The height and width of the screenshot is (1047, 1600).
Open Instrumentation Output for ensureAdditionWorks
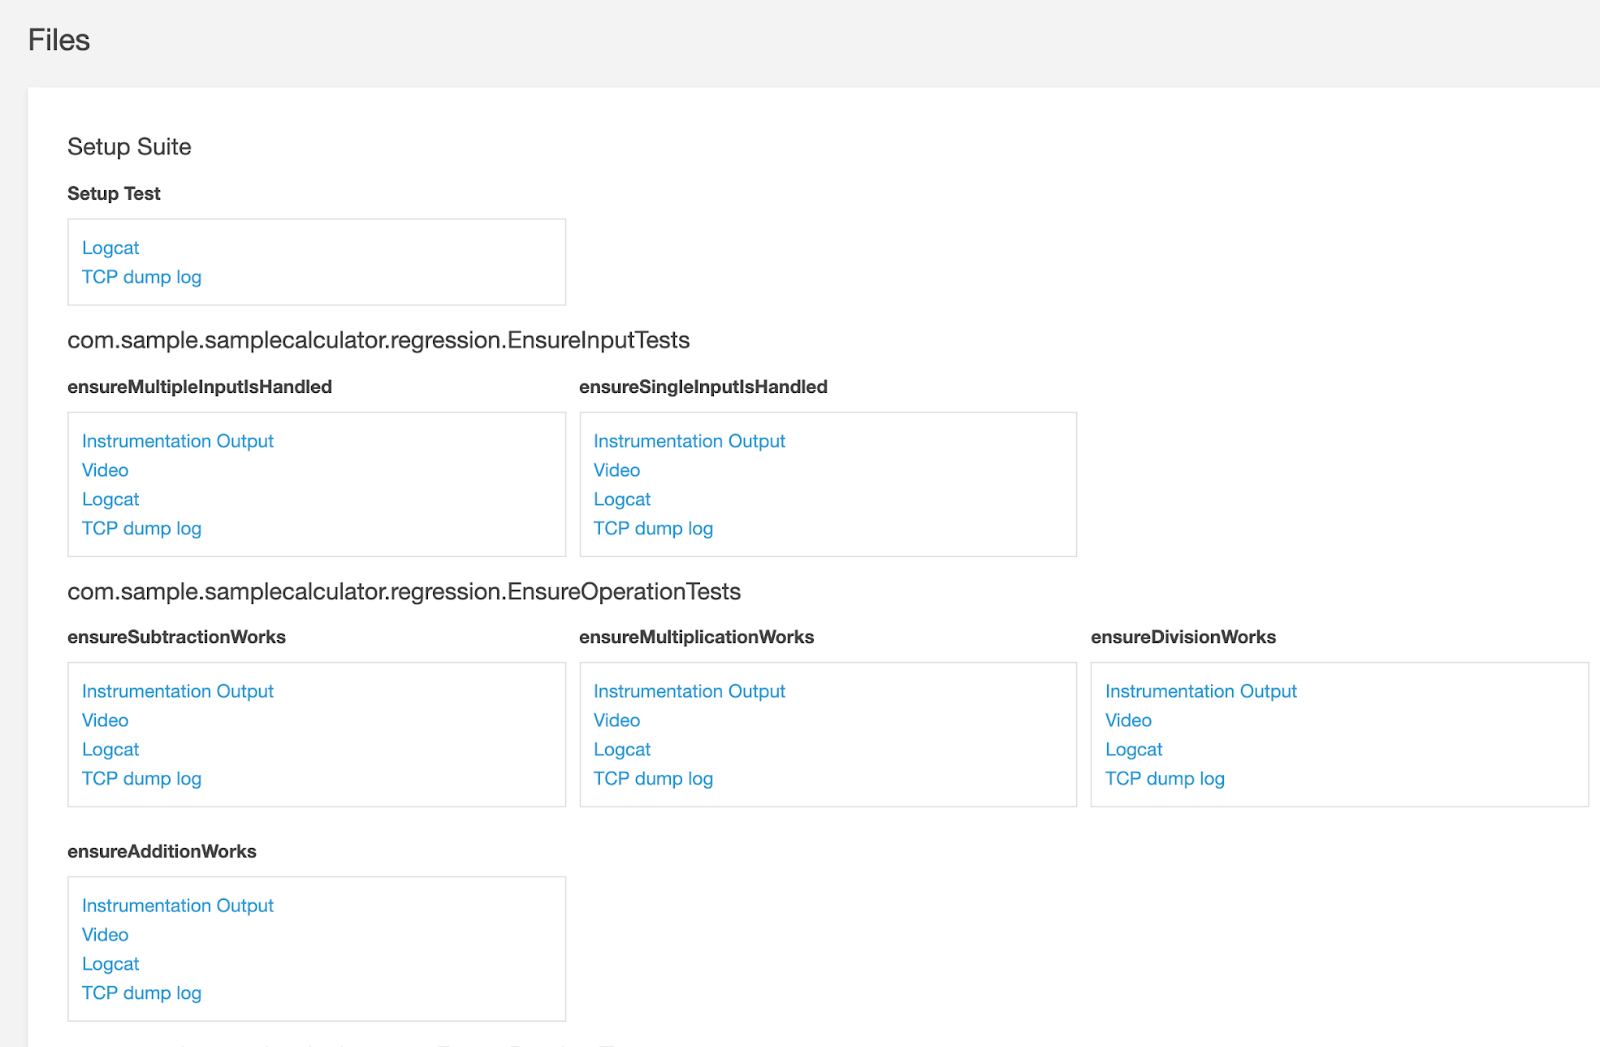tap(177, 905)
